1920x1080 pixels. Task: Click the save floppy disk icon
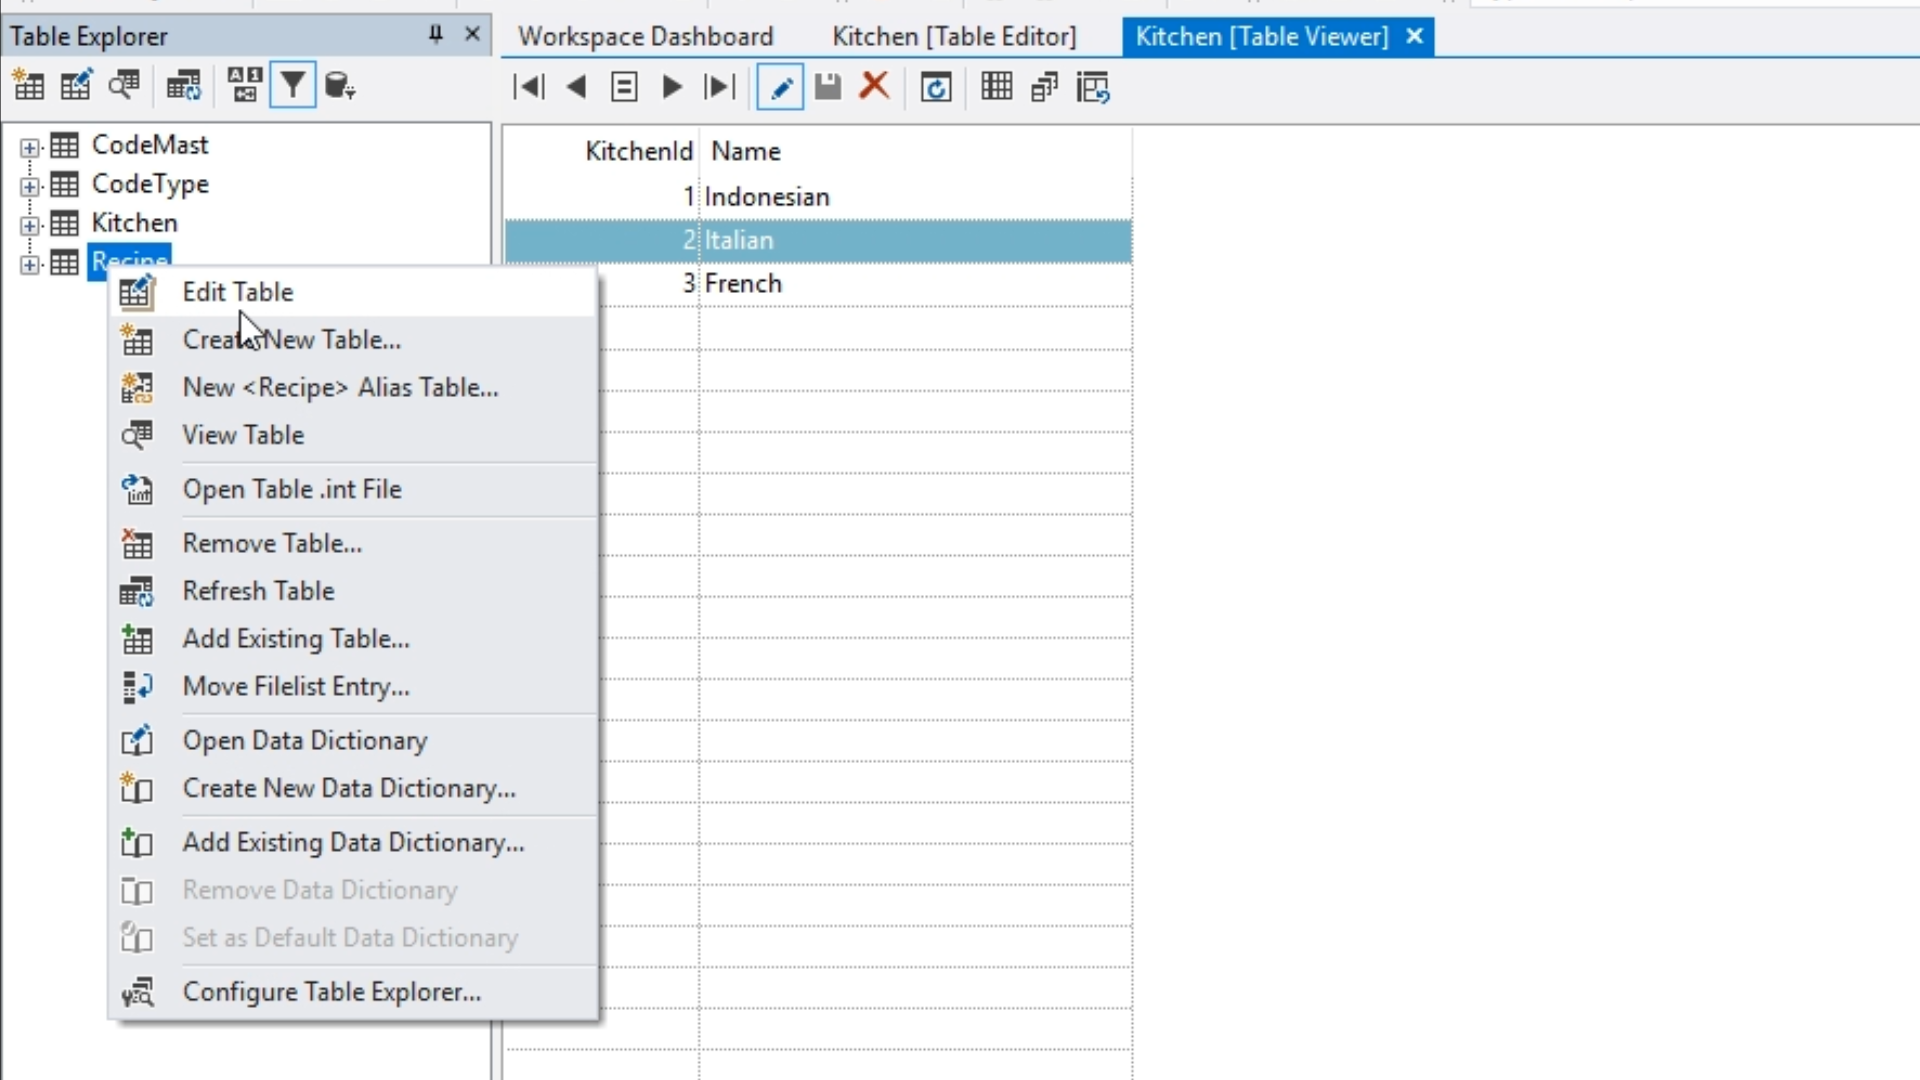828,88
